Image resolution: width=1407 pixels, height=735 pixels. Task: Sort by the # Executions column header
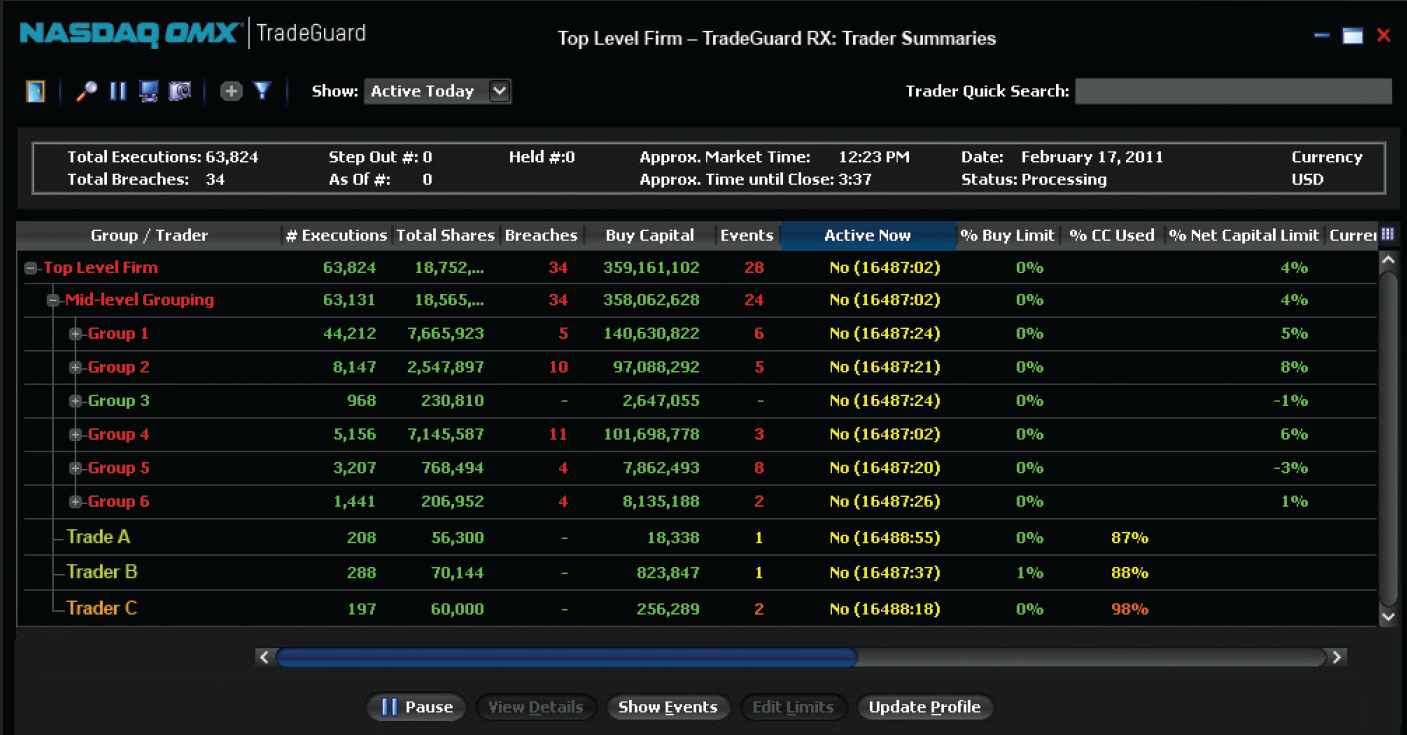click(336, 236)
